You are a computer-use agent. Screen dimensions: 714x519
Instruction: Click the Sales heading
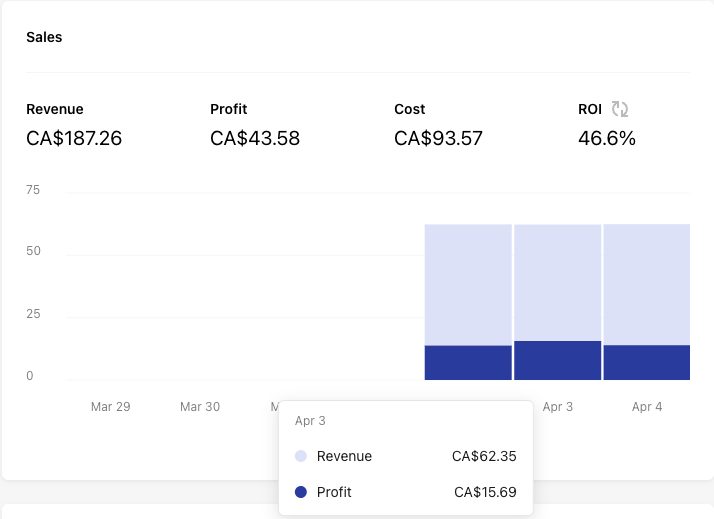44,37
